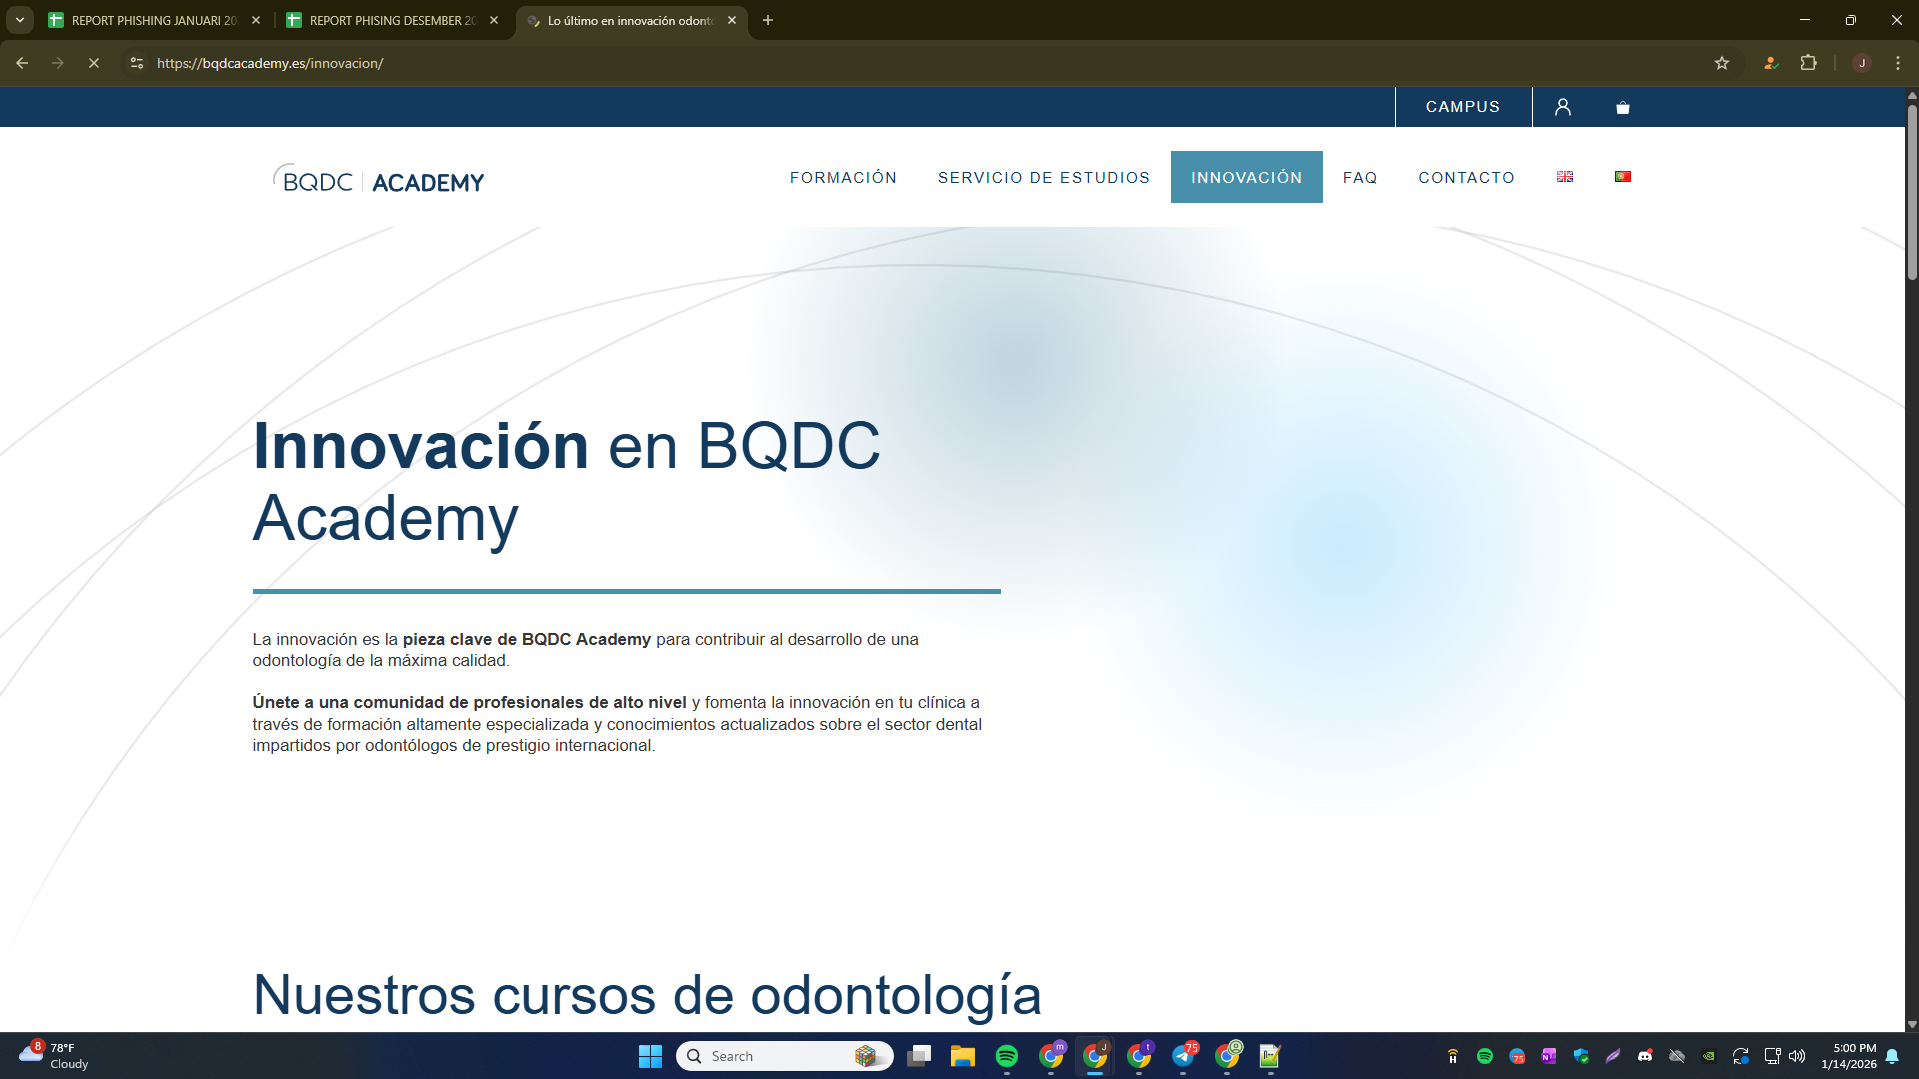Click the BQDC Academy logo
Image resolution: width=1919 pixels, height=1079 pixels.
(x=379, y=180)
